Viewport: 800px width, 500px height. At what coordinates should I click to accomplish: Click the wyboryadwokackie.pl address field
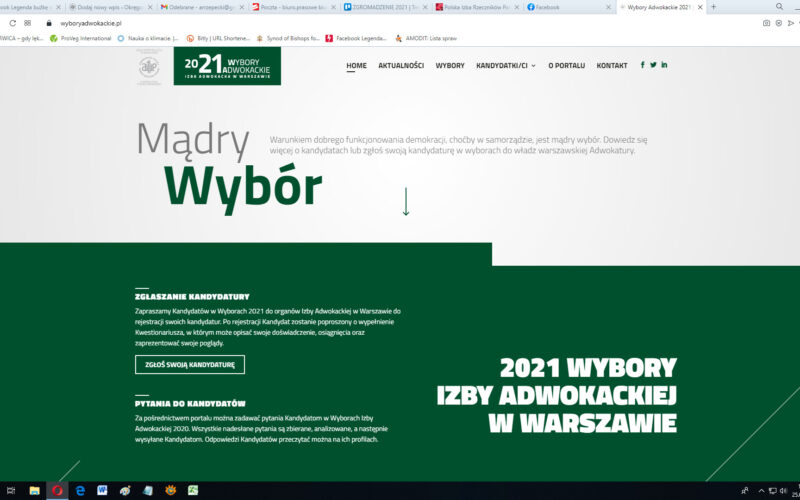click(91, 23)
